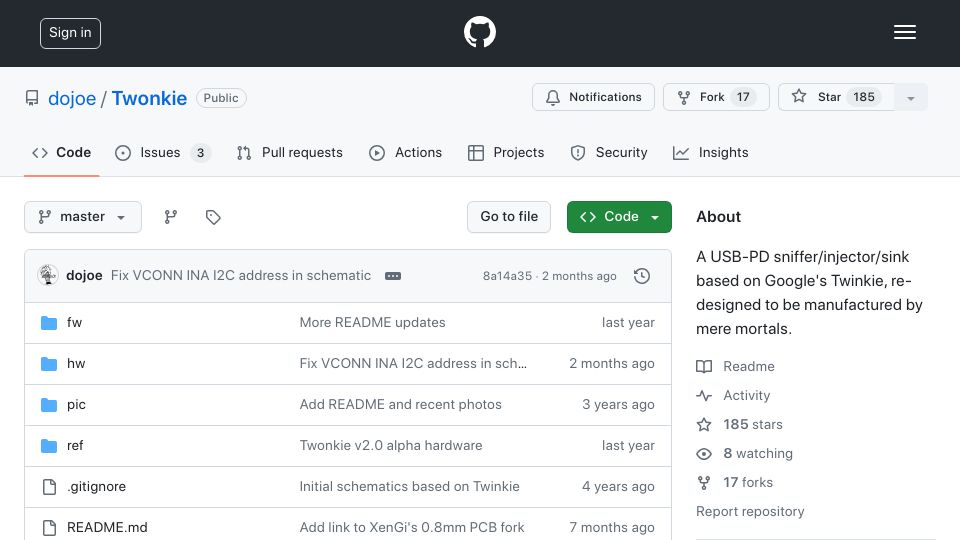Fork the repository with Fork button
The image size is (960, 540).
pyautogui.click(x=716, y=97)
